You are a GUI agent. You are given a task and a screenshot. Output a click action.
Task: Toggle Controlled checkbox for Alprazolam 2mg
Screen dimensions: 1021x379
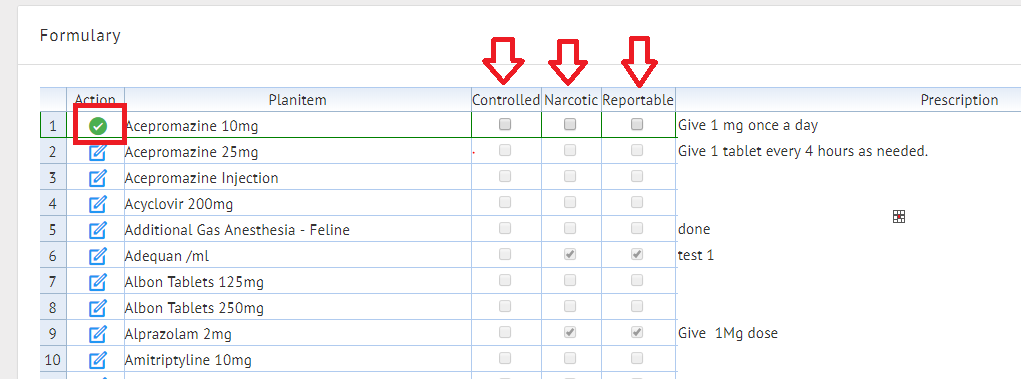pos(505,332)
